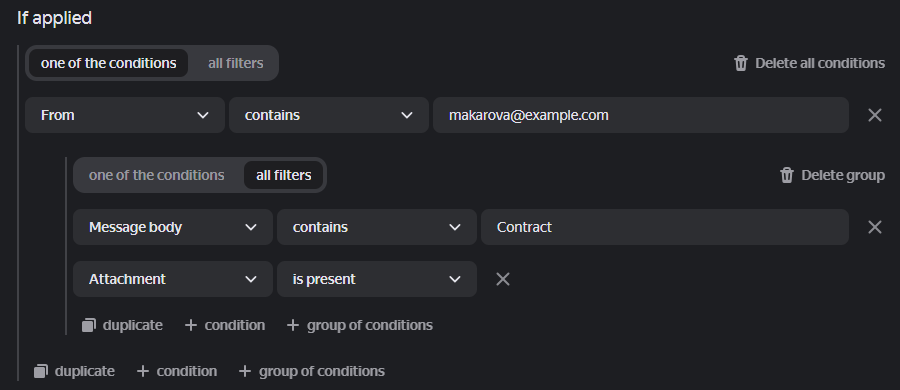
Task: Remove the Attachment condition row
Action: (503, 279)
